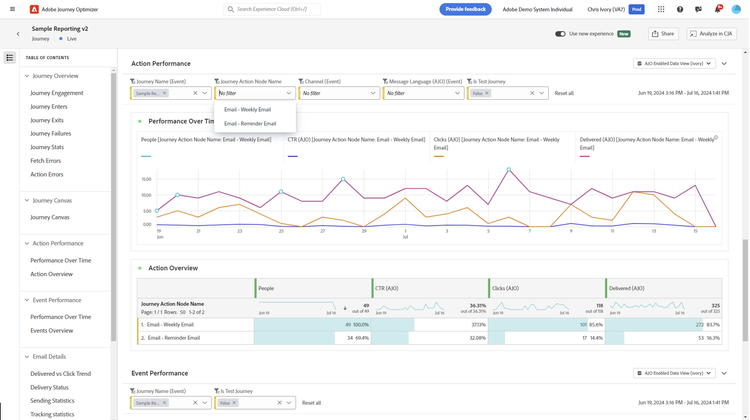Screen dimensions: 750x420
Task: Open the app switcher grid
Action: coord(661,9)
